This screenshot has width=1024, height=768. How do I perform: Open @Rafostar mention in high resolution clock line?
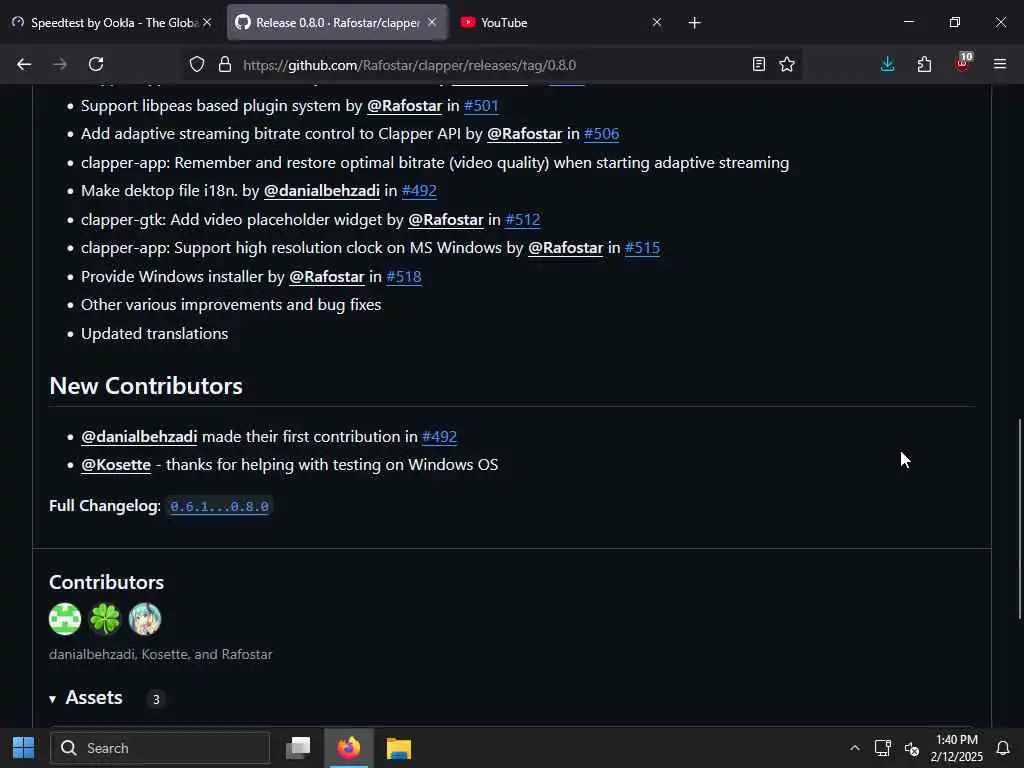565,248
